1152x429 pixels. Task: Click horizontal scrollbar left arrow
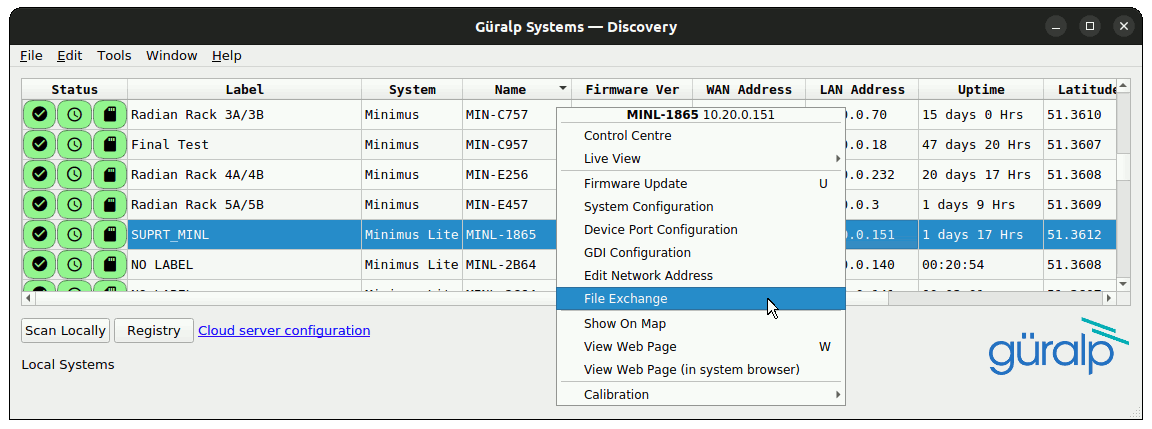pyautogui.click(x=28, y=298)
